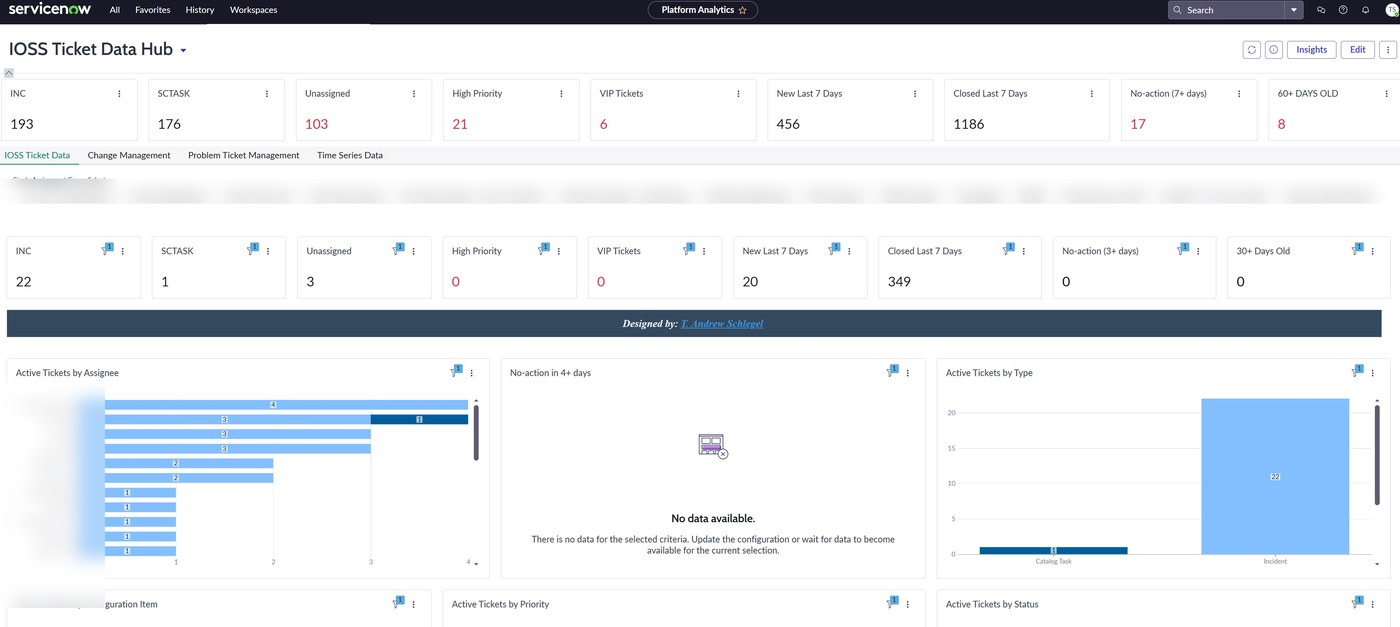The width and height of the screenshot is (1400, 627).
Task: Go to ServiceNow home via logo
Action: (50, 9)
